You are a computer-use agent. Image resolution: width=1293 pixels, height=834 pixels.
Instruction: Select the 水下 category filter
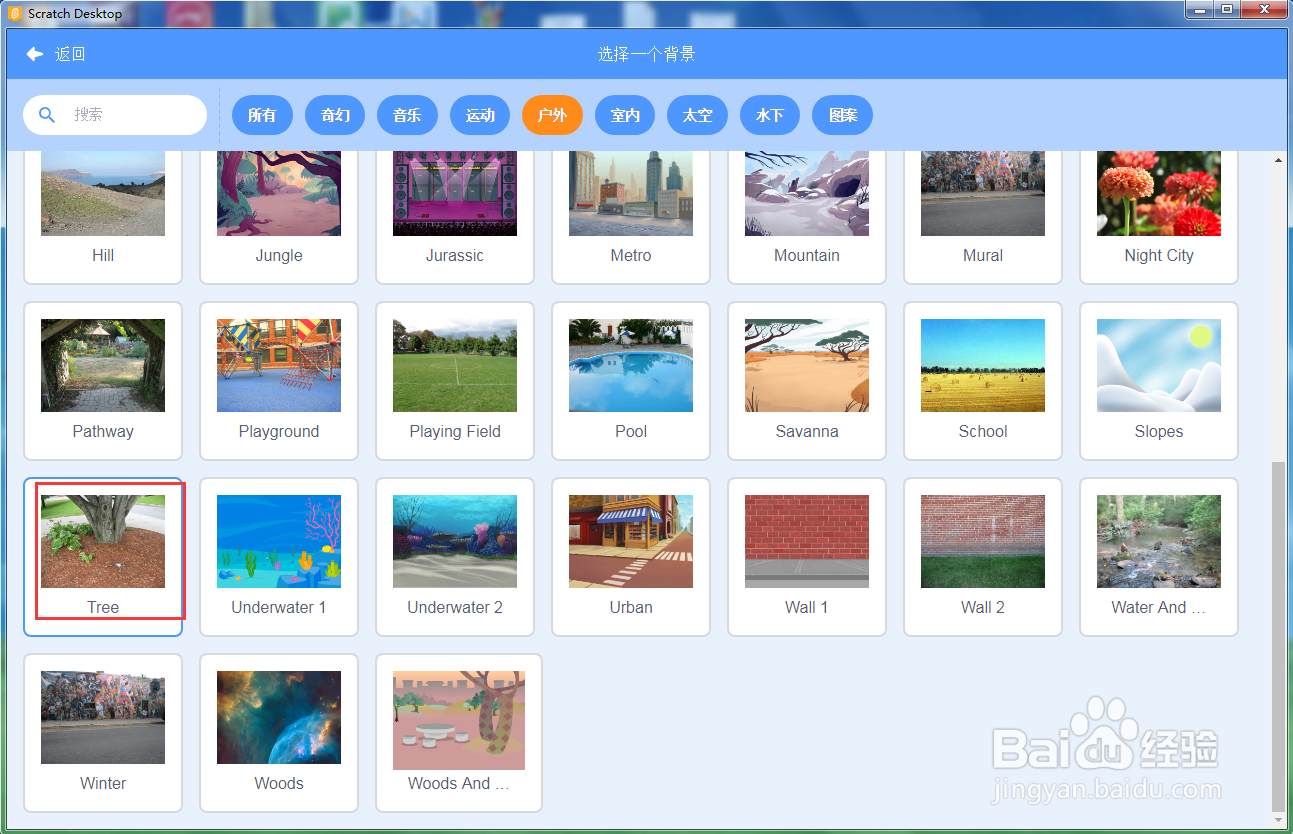pos(770,115)
